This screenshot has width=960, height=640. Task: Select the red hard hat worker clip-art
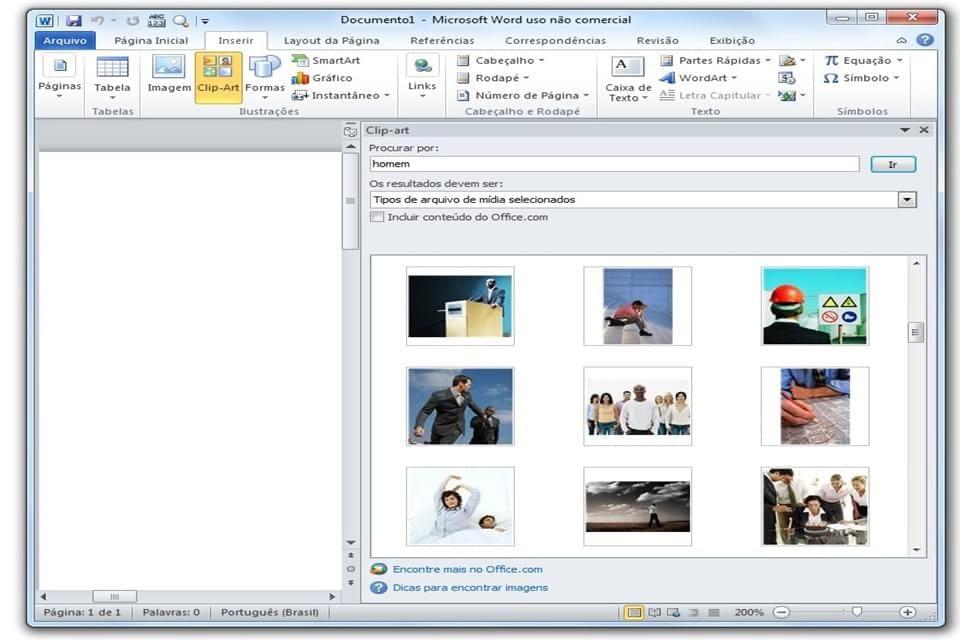(x=815, y=306)
